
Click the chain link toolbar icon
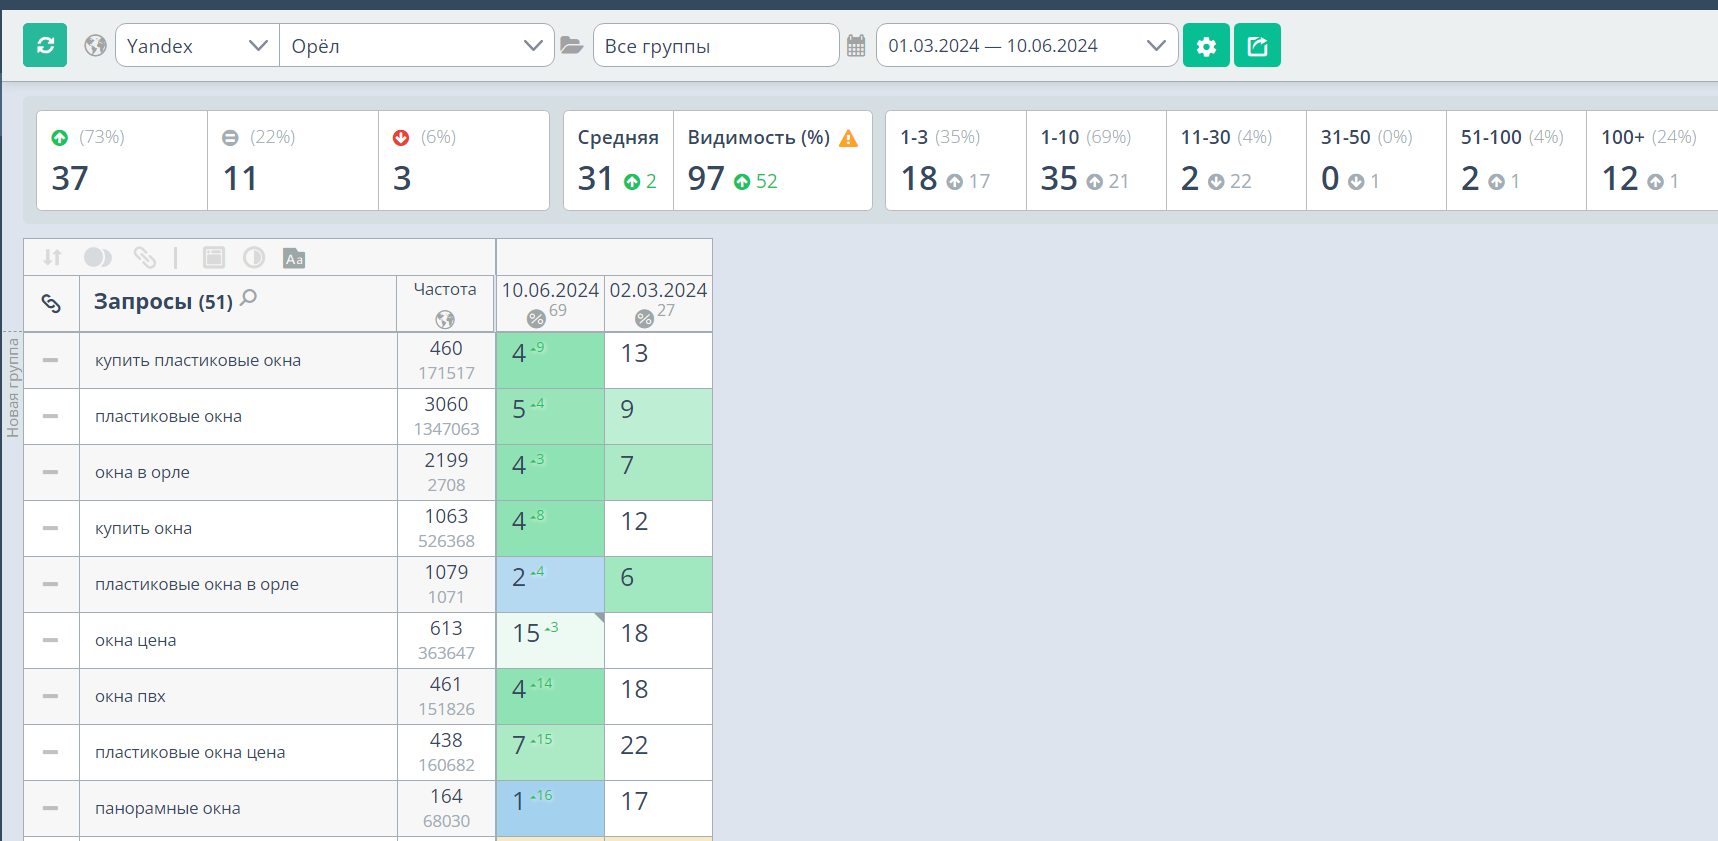[x=145, y=257]
